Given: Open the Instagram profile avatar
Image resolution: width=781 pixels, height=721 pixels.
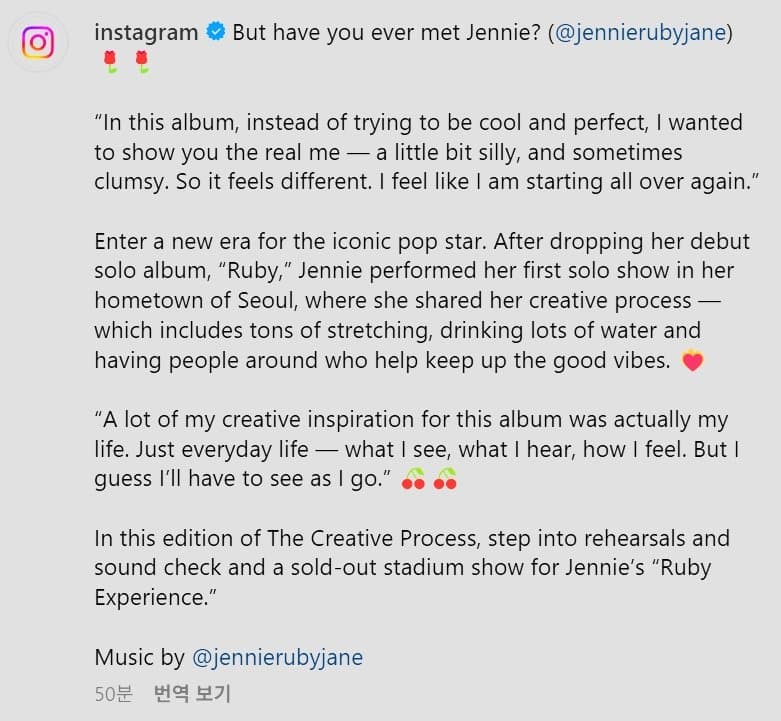Looking at the screenshot, I should coord(38,42).
